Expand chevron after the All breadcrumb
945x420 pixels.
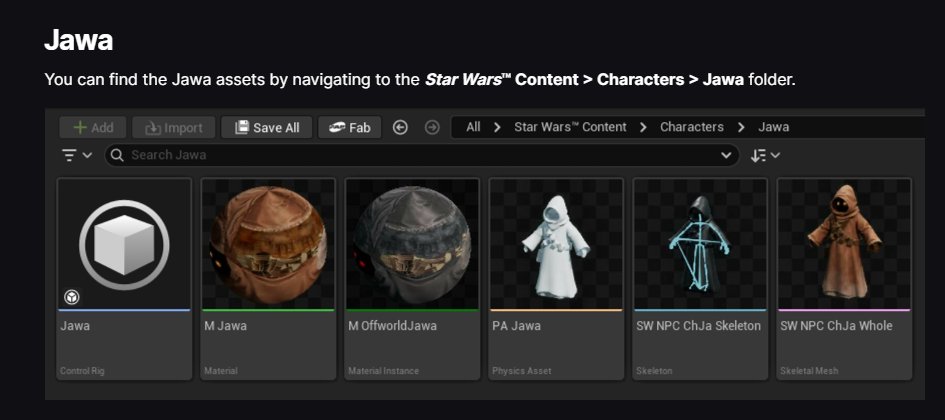coord(497,127)
